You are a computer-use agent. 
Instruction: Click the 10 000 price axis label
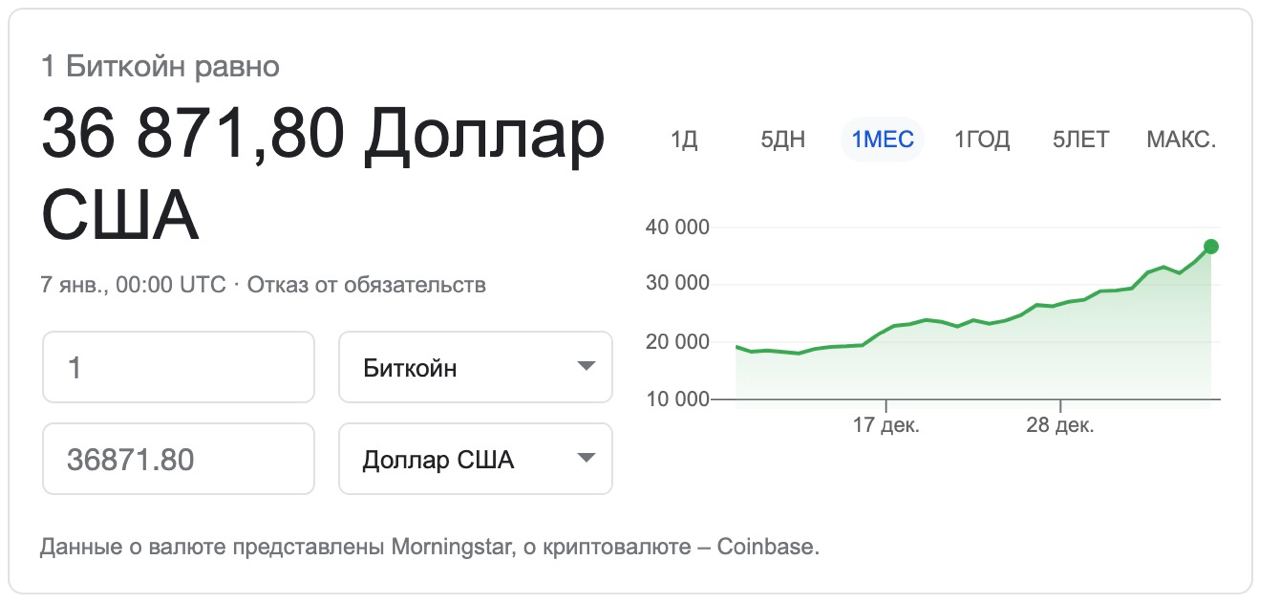[678, 400]
